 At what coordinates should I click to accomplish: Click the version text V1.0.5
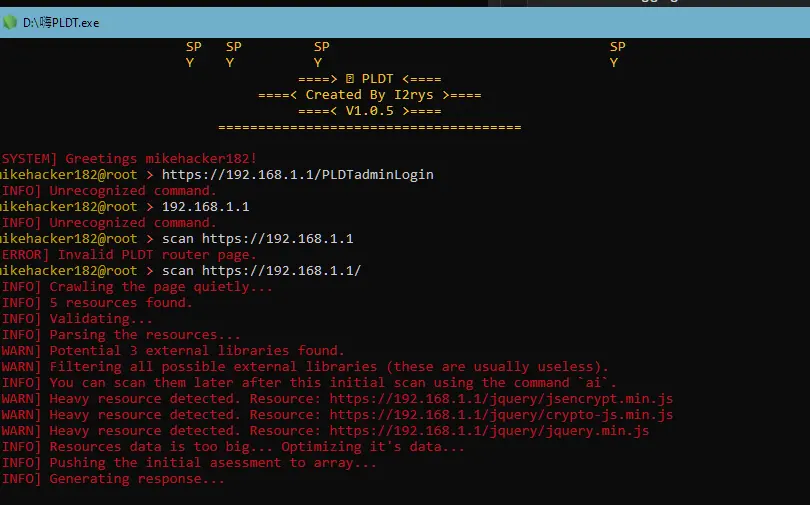(370, 111)
